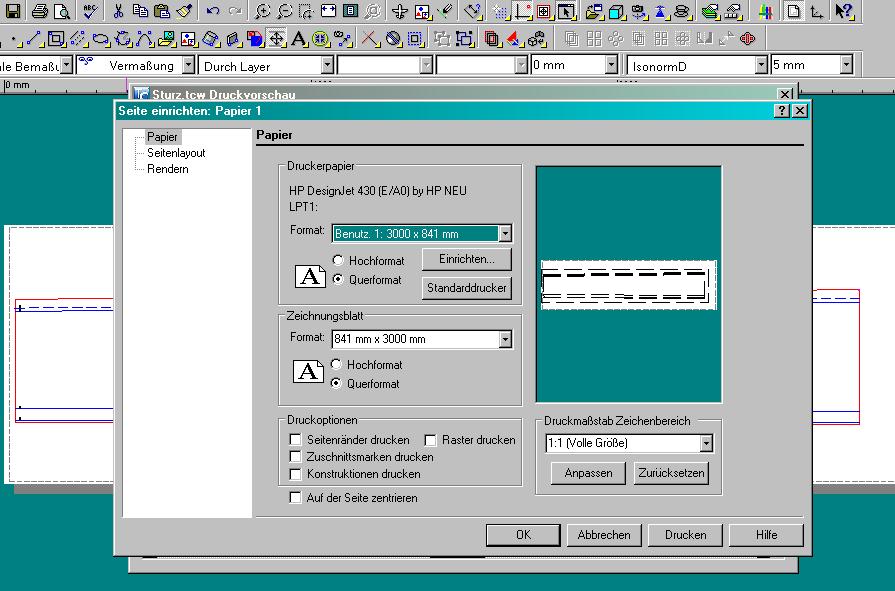
Task: Click the Zoom In magnifier icon
Action: click(262, 10)
